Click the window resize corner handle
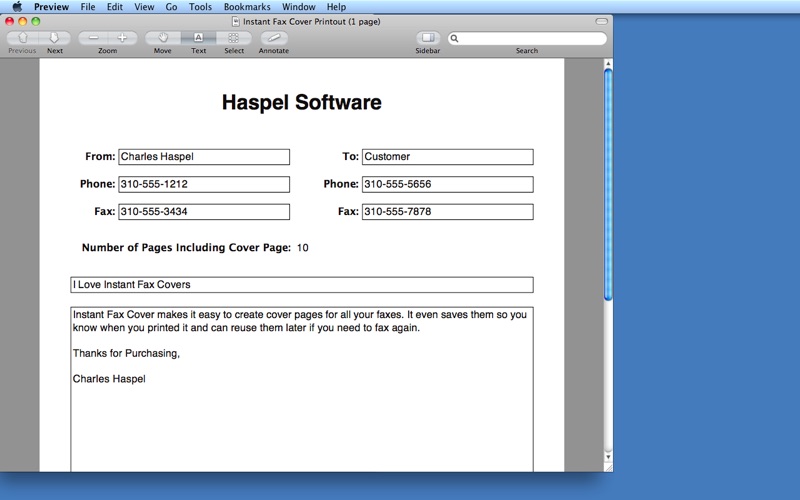The image size is (800, 500). point(608,467)
